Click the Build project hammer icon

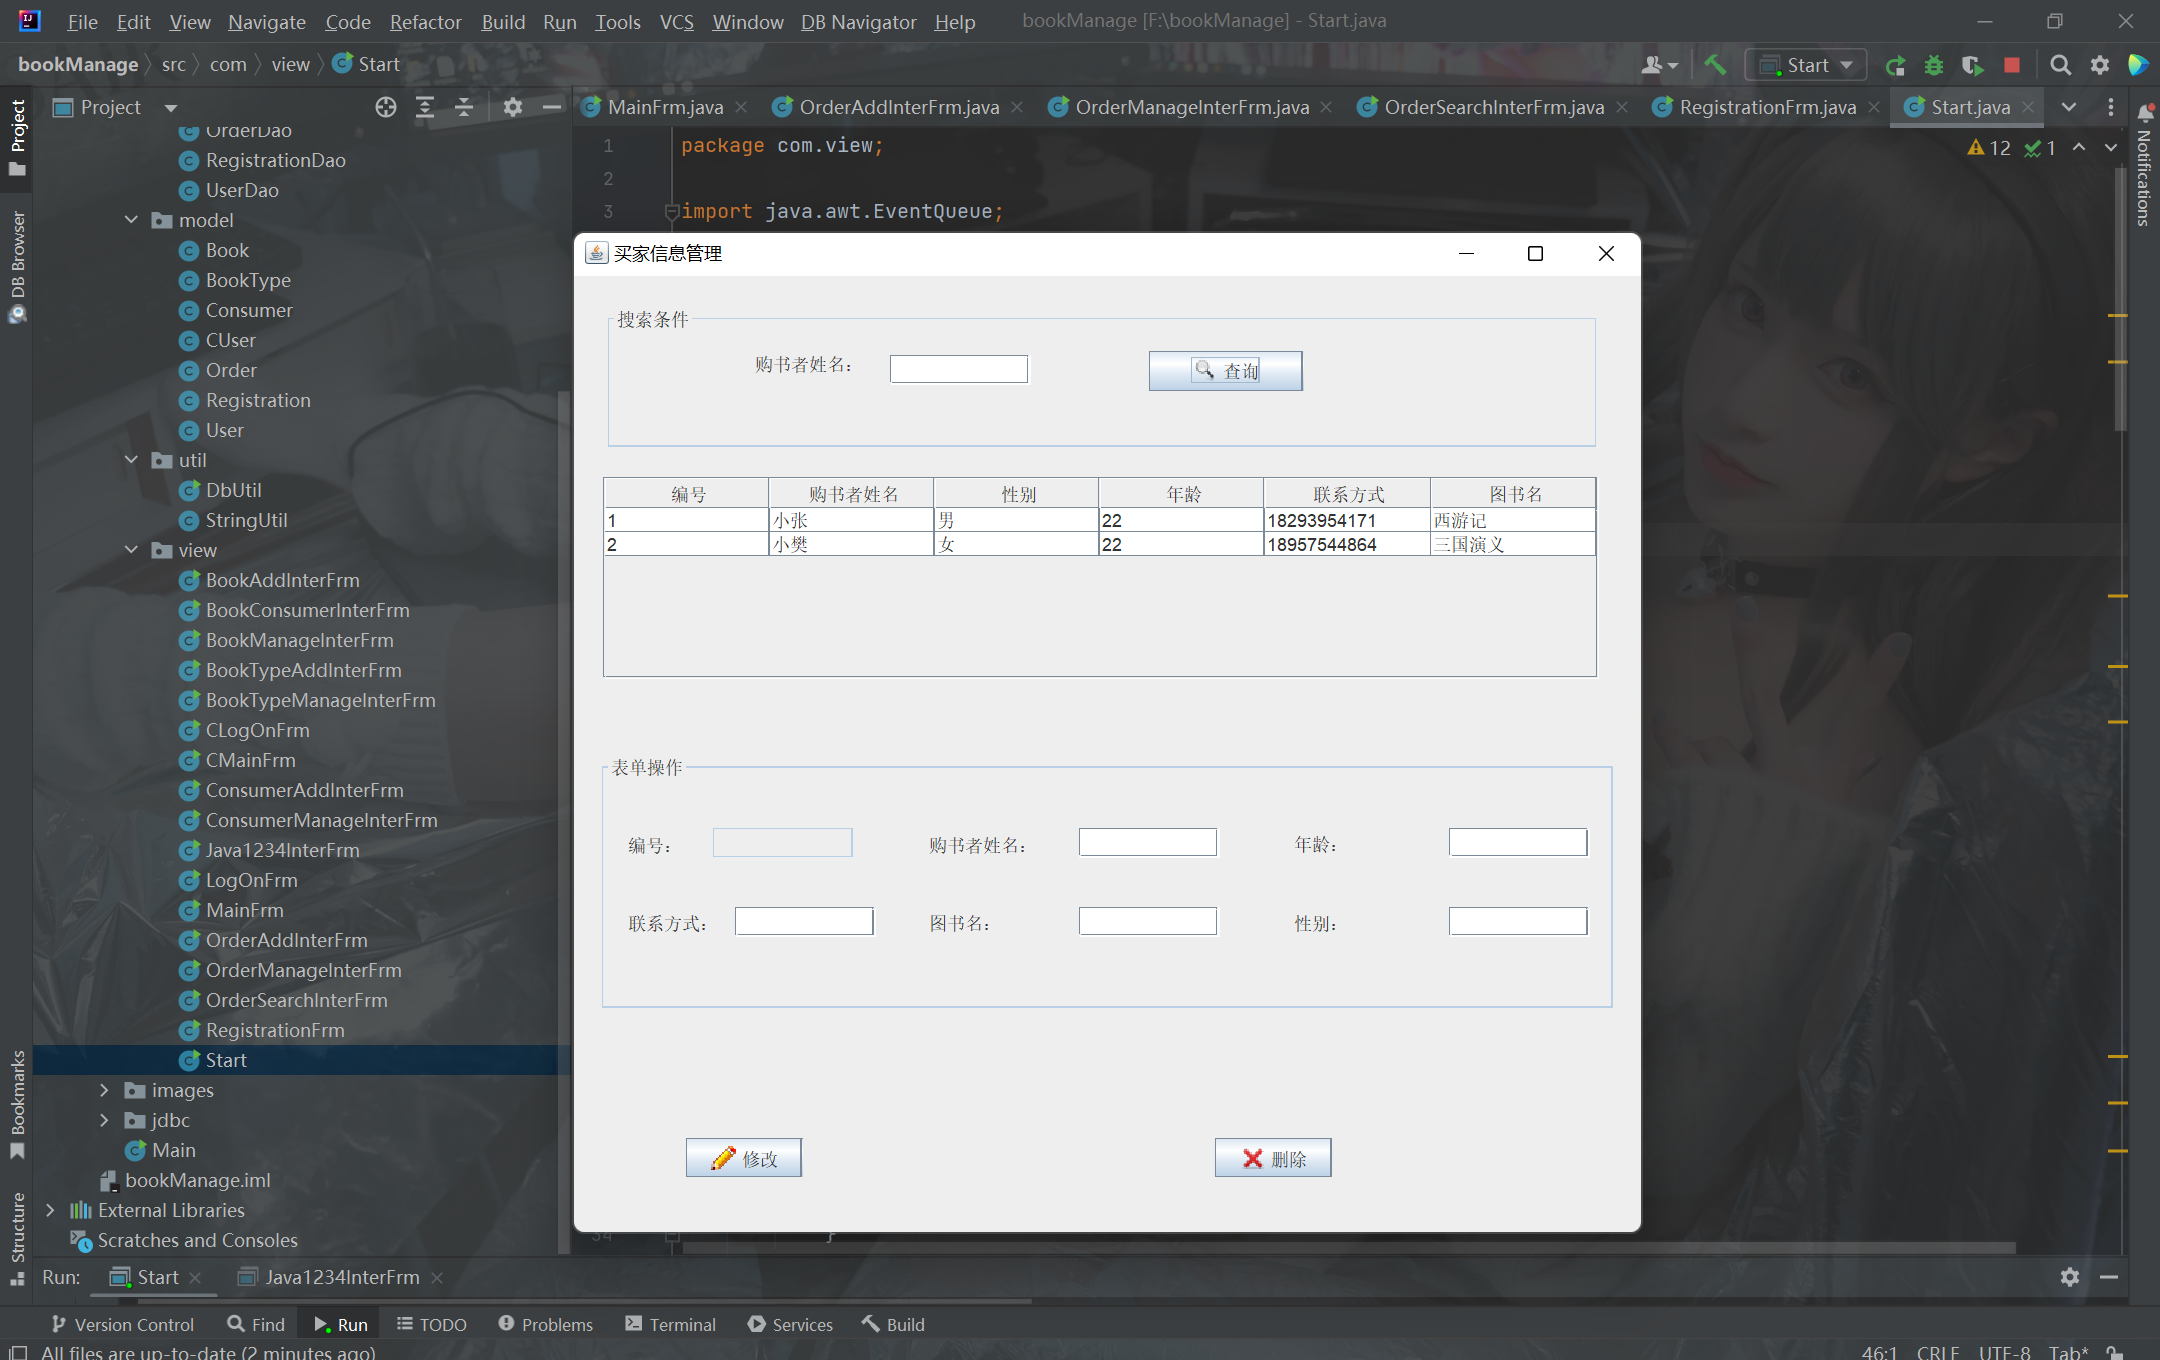[x=1715, y=65]
